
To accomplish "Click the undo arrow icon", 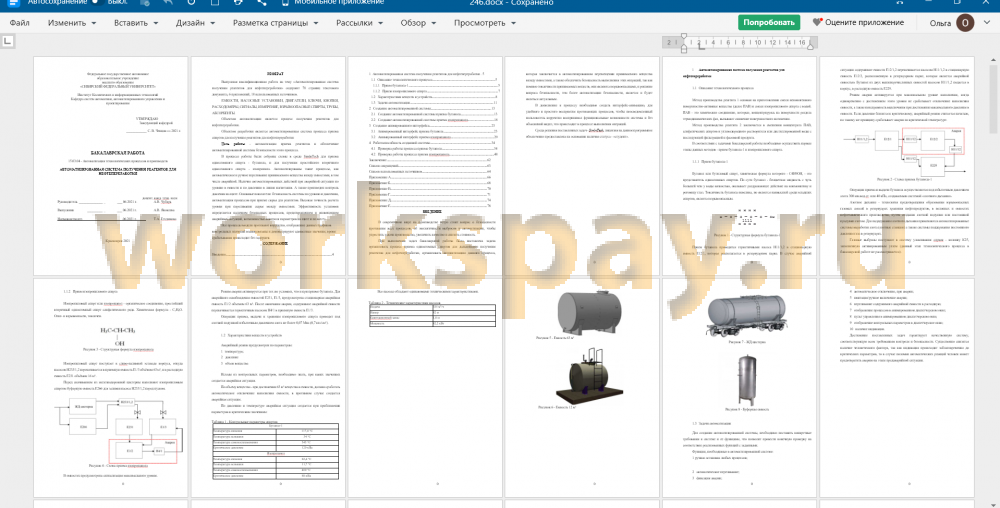I will [x=168, y=3].
